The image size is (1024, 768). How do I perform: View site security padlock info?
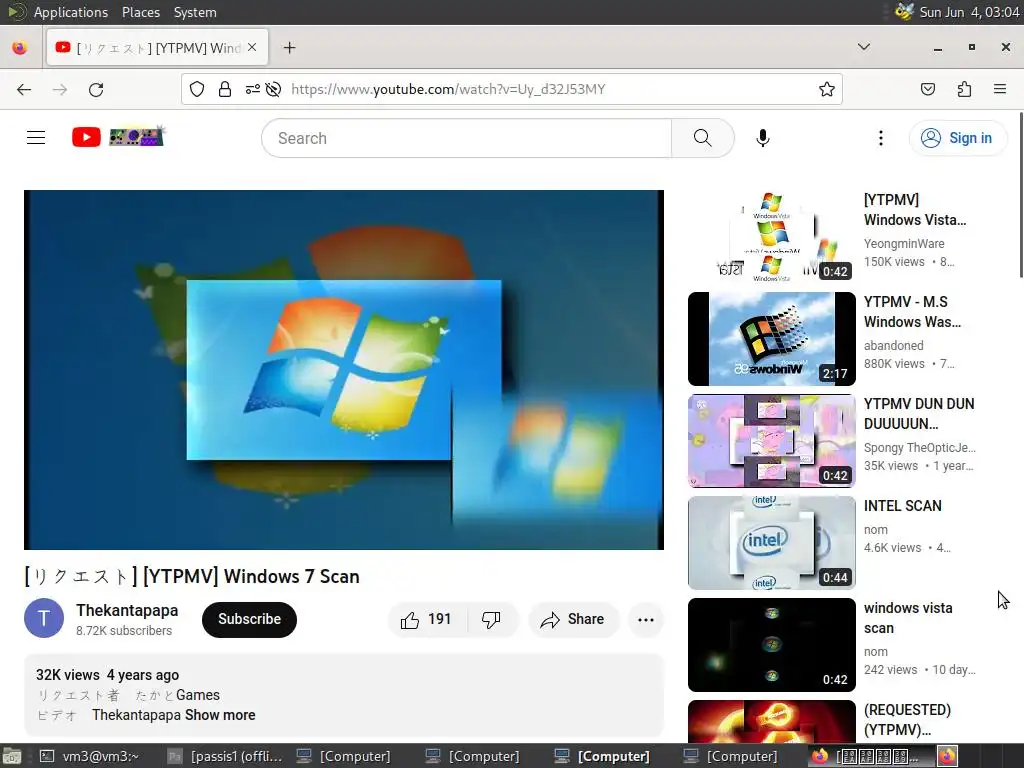pyautogui.click(x=225, y=89)
